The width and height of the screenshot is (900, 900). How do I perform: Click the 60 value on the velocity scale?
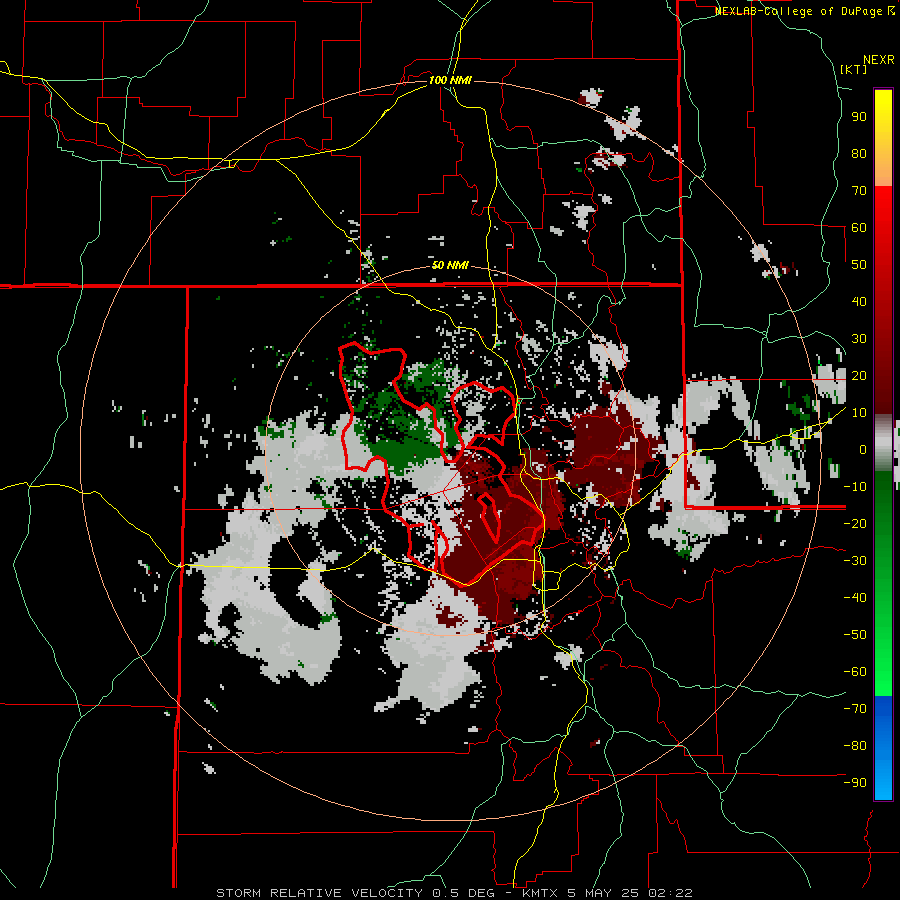coord(859,227)
